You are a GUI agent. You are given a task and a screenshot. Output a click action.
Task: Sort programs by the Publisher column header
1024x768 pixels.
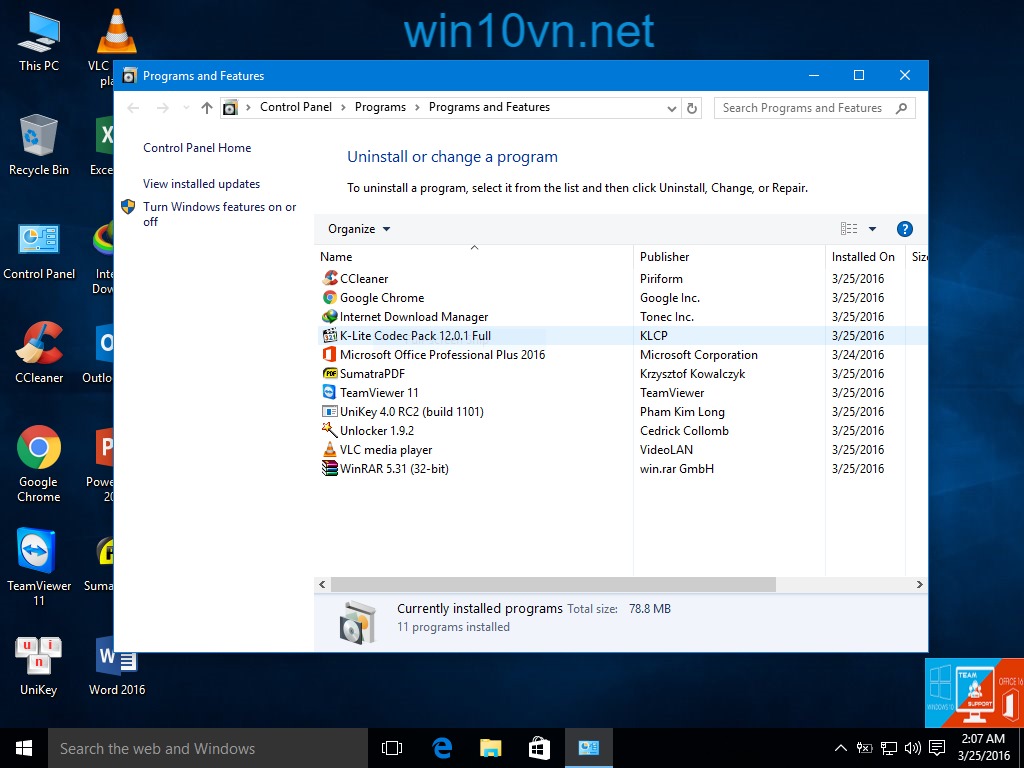click(664, 256)
